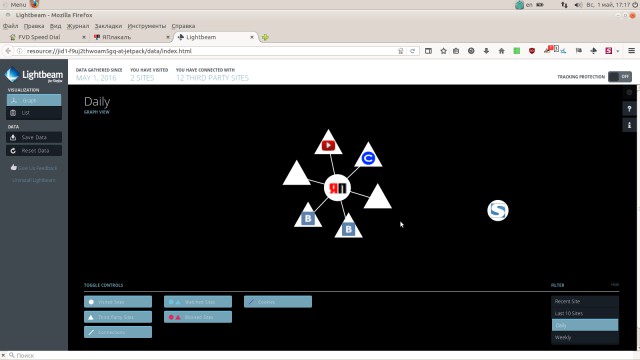The width and height of the screenshot is (640, 360).
Task: Click the flag extension toolbar icon
Action: pyautogui.click(x=578, y=51)
